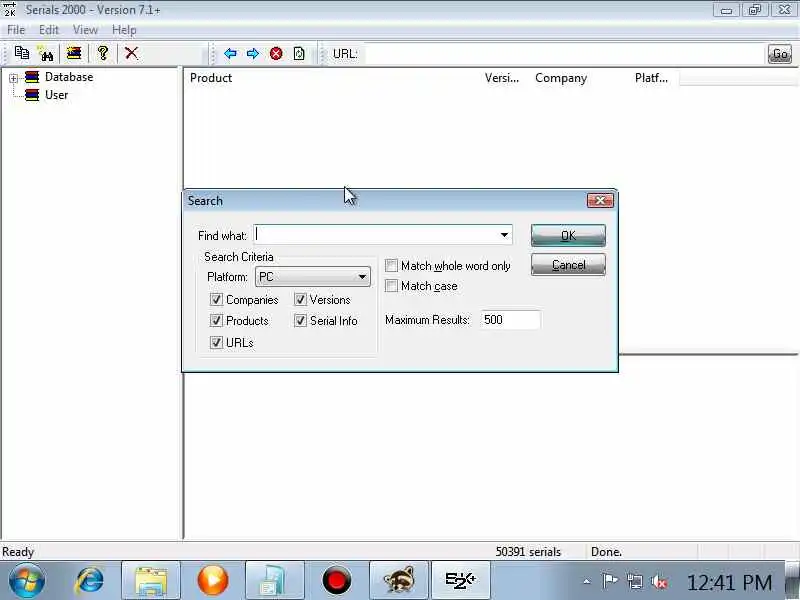Click the User books icon in the tree
This screenshot has height=600, width=800.
pos(32,95)
